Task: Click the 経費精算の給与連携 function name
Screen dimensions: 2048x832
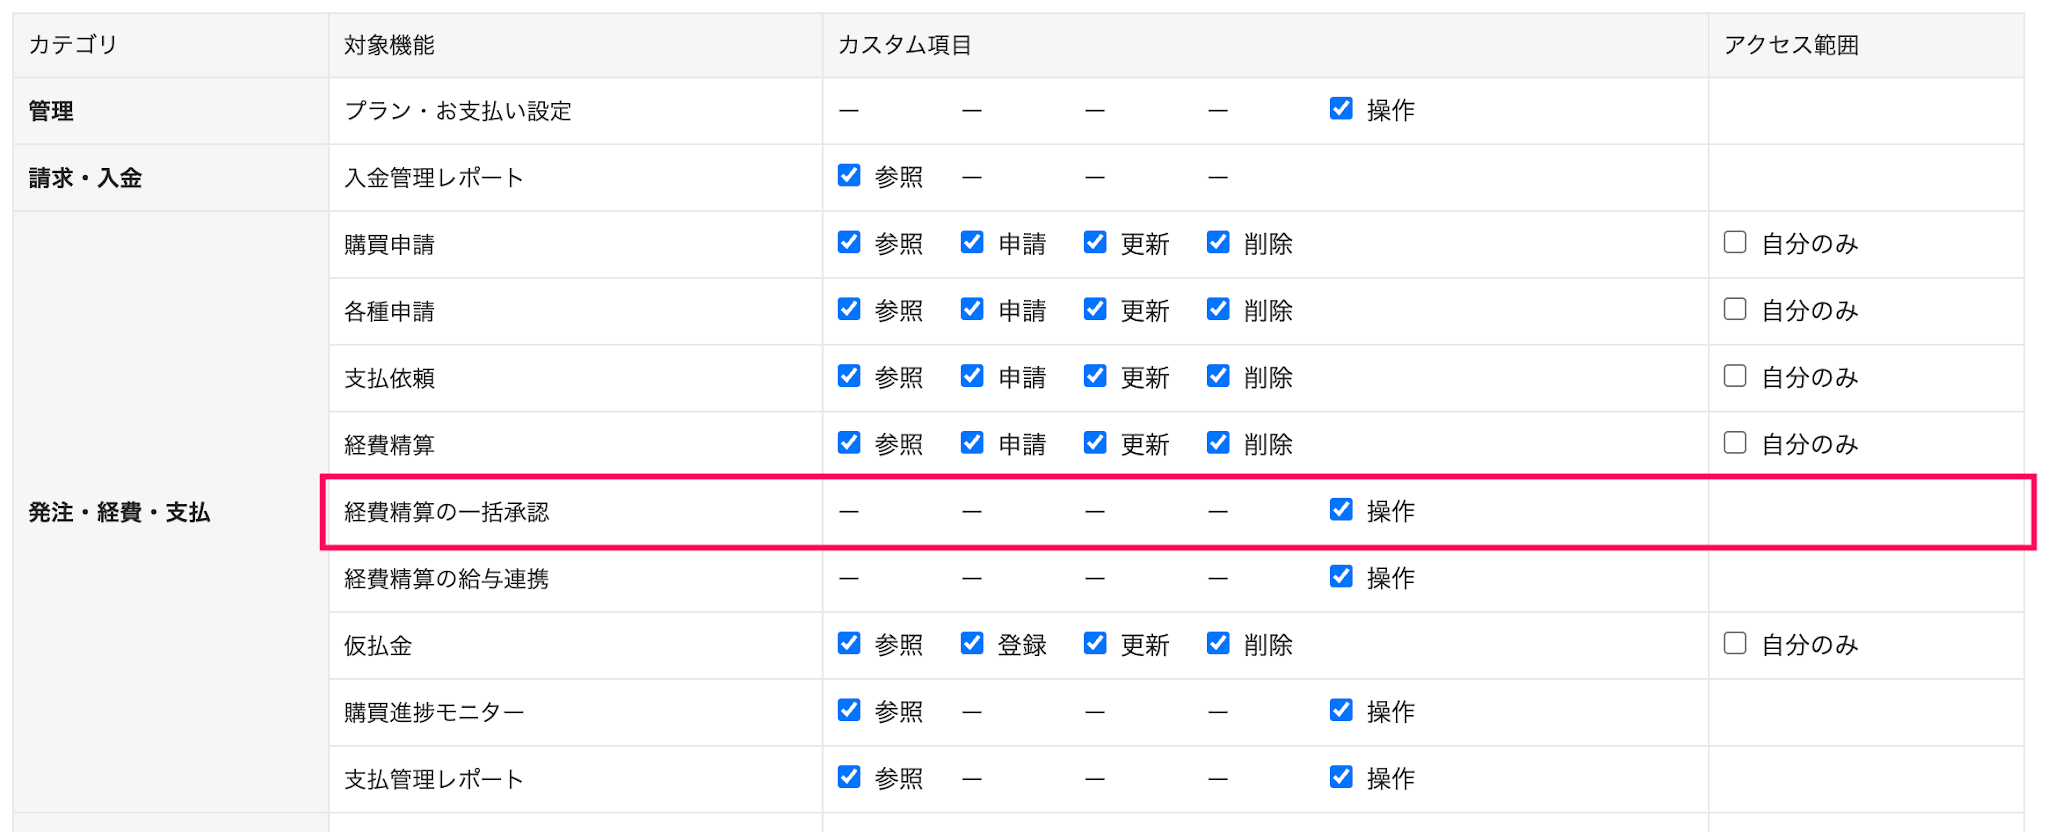Action: click(x=447, y=579)
